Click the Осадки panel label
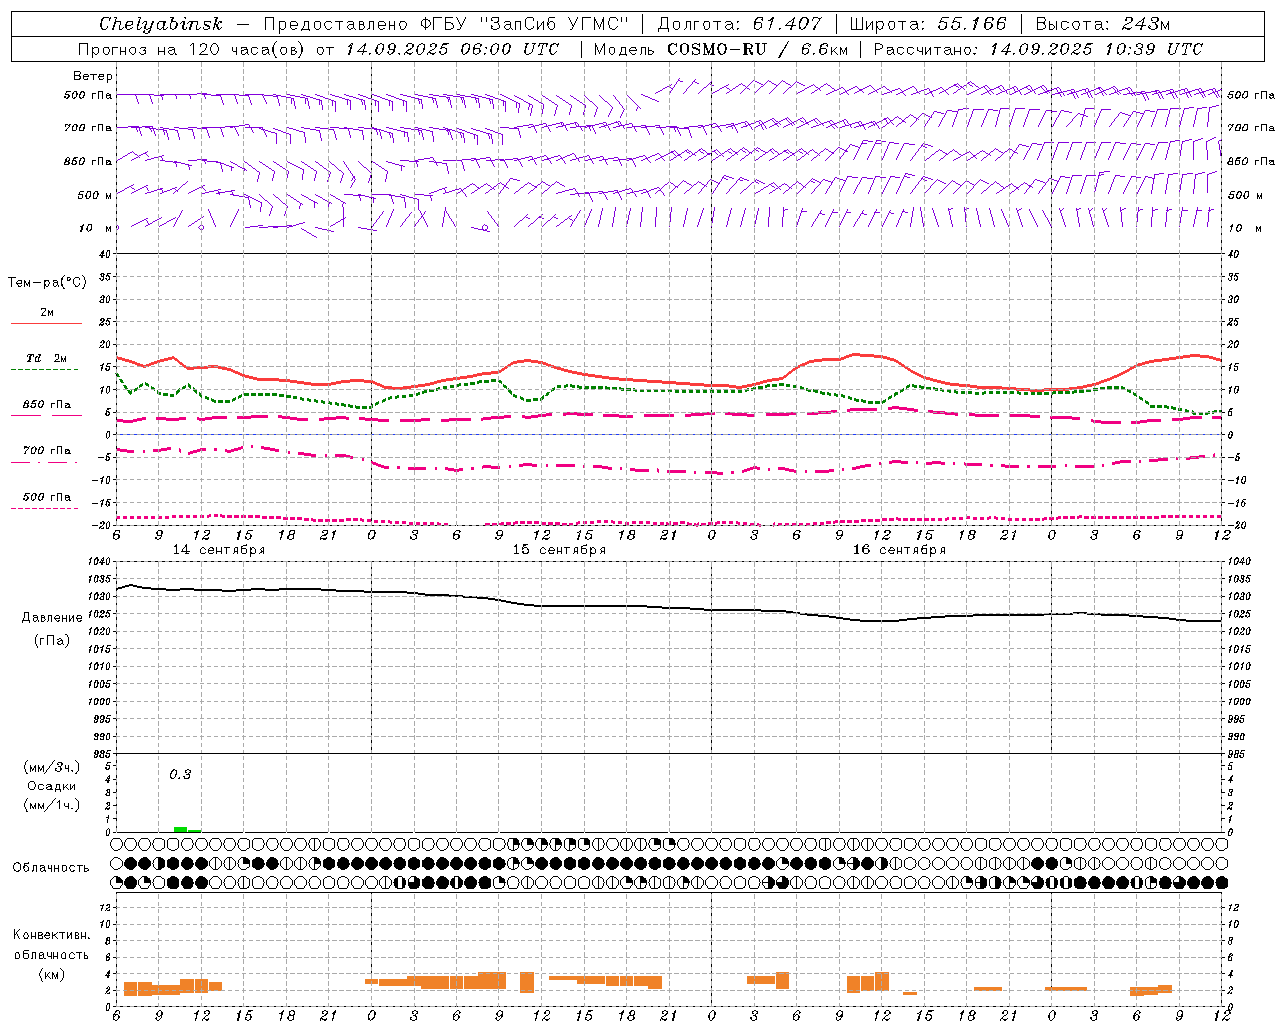 pyautogui.click(x=52, y=786)
